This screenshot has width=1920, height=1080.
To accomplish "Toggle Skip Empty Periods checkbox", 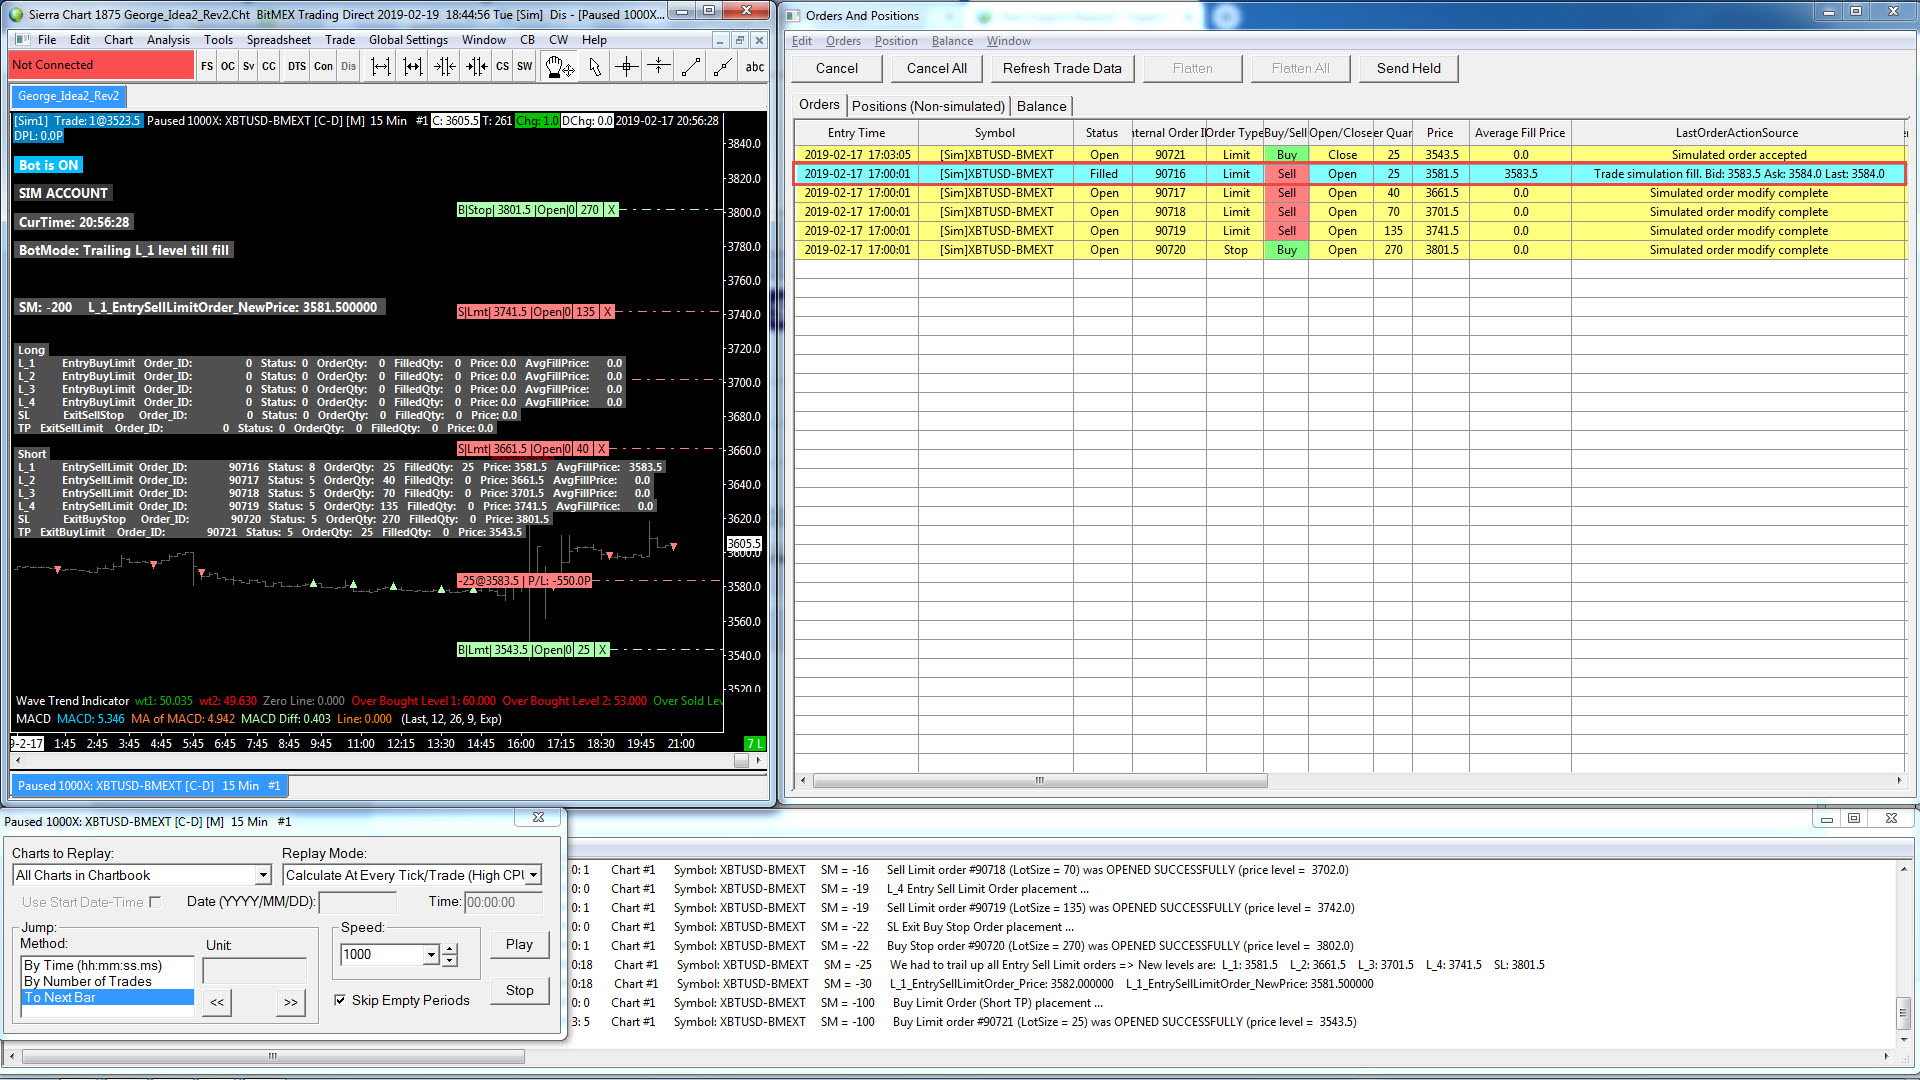I will tap(341, 1000).
